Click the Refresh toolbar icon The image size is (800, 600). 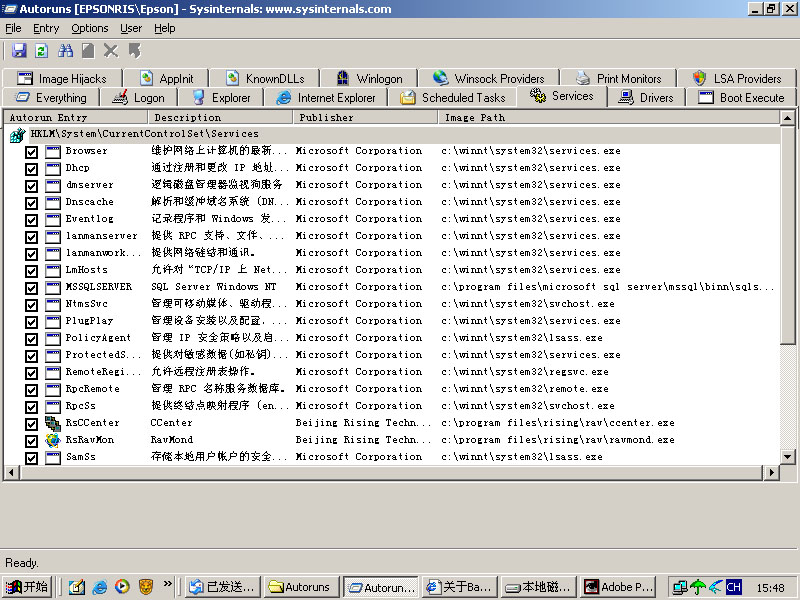coord(42,51)
